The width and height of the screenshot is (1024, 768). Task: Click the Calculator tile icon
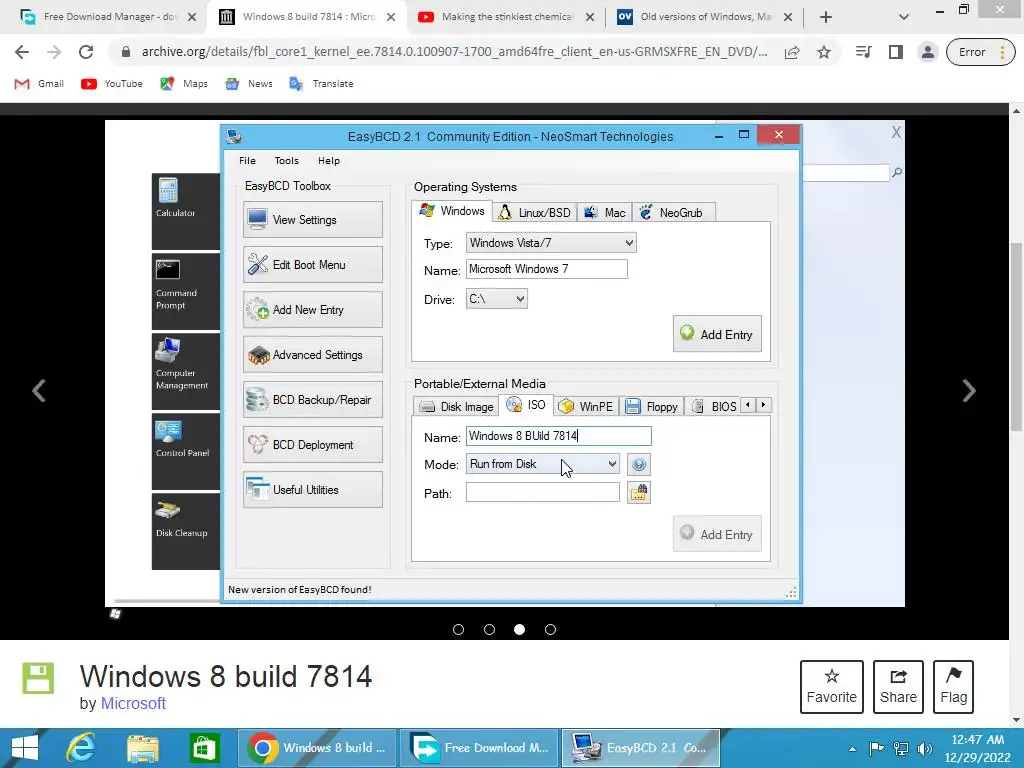(x=168, y=191)
